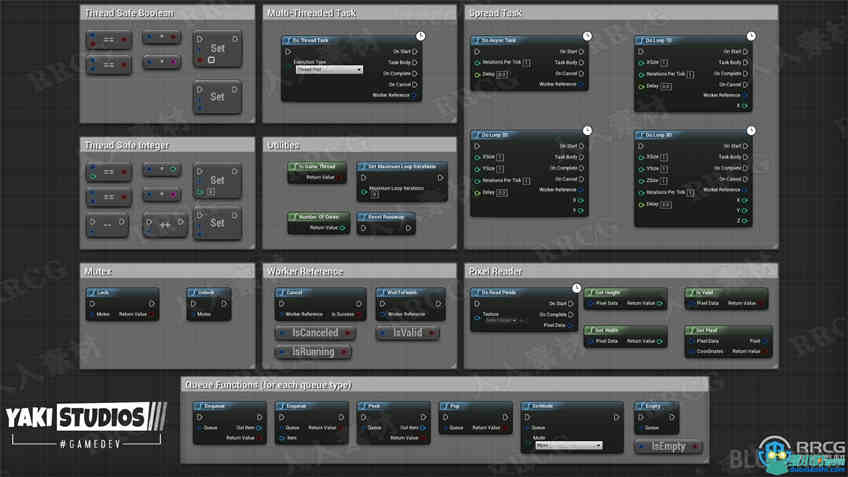Click the Z output pin on Do Loop 3D
This screenshot has height=477, width=848.
[x=745, y=221]
